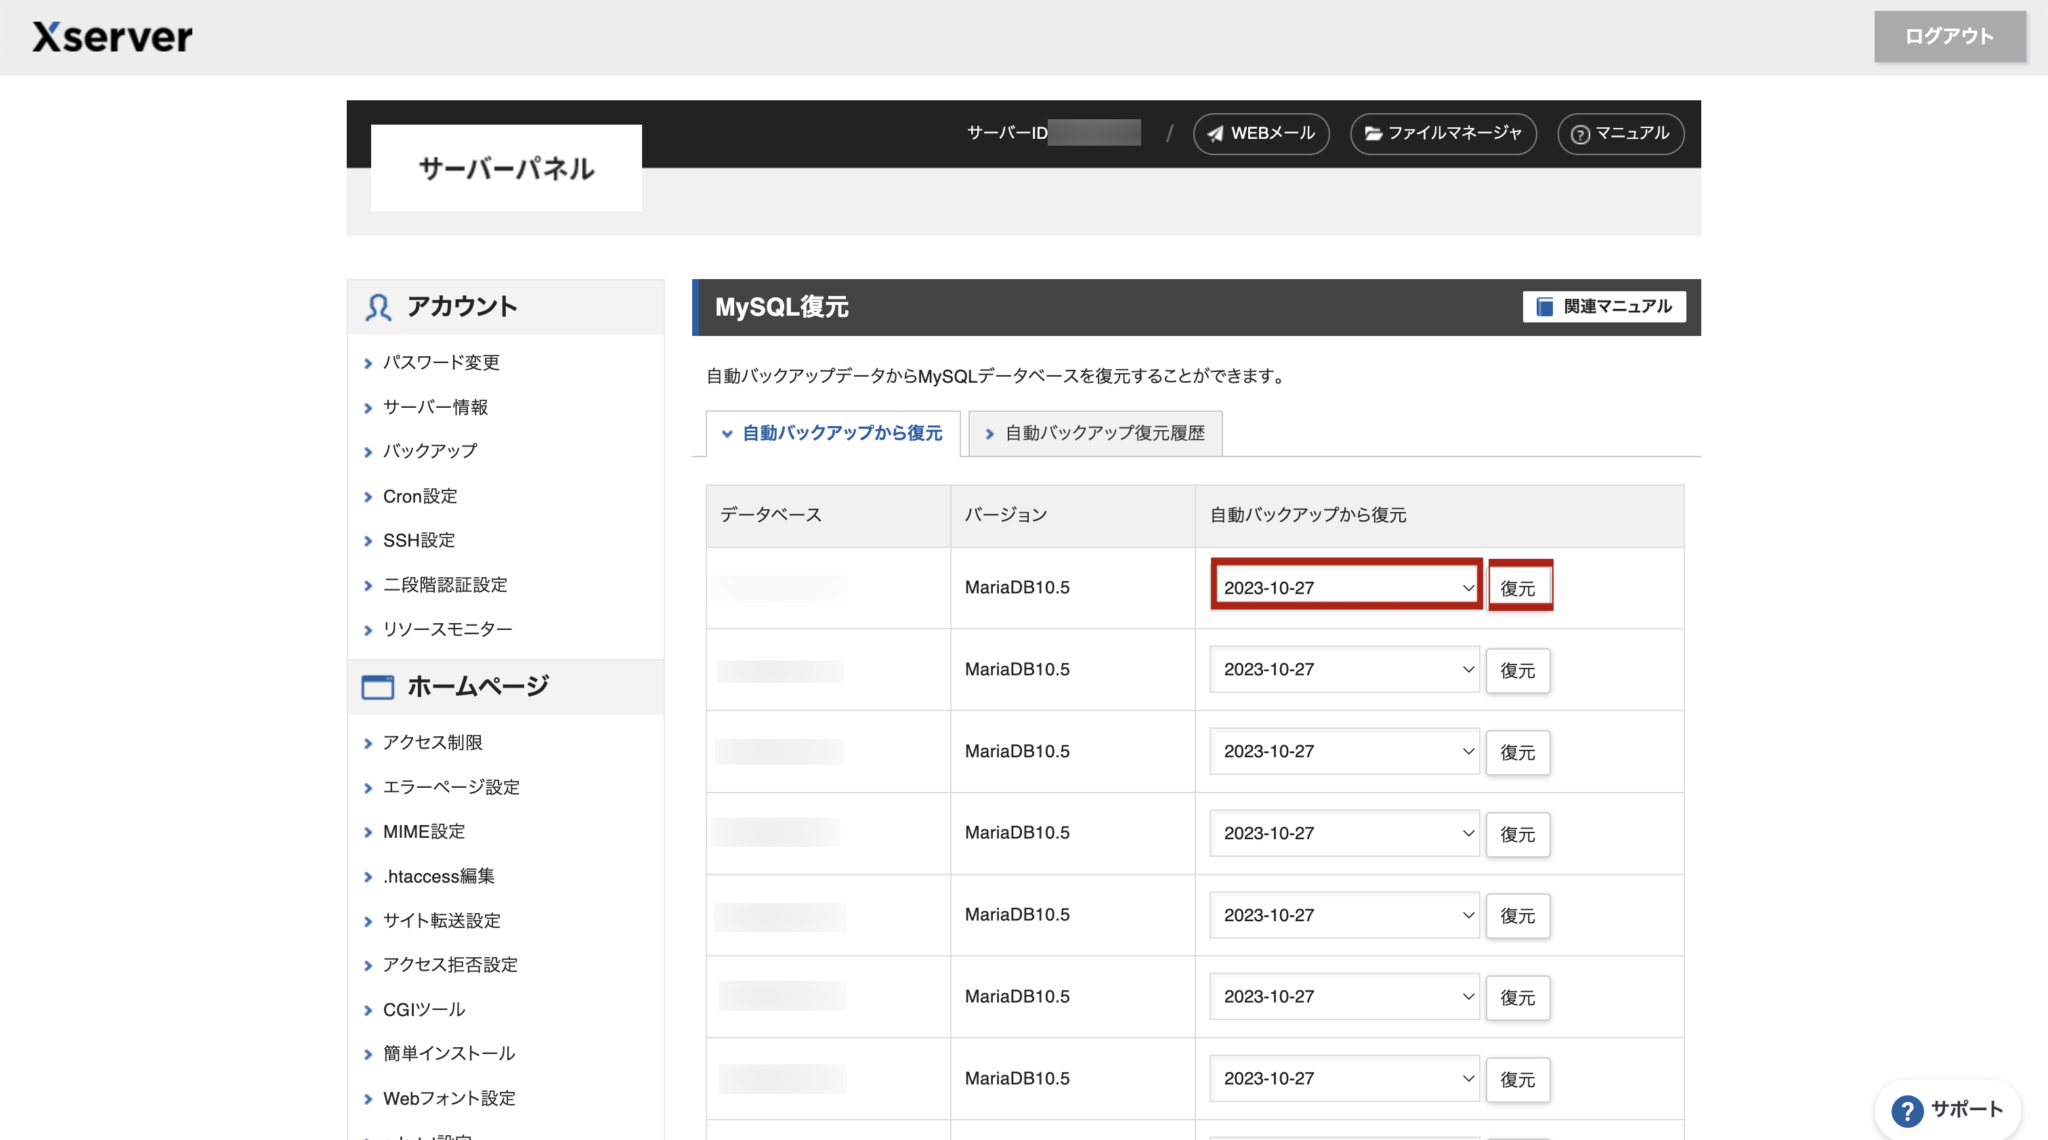Click the アカウント section person icon
The image size is (2048, 1140).
click(376, 306)
